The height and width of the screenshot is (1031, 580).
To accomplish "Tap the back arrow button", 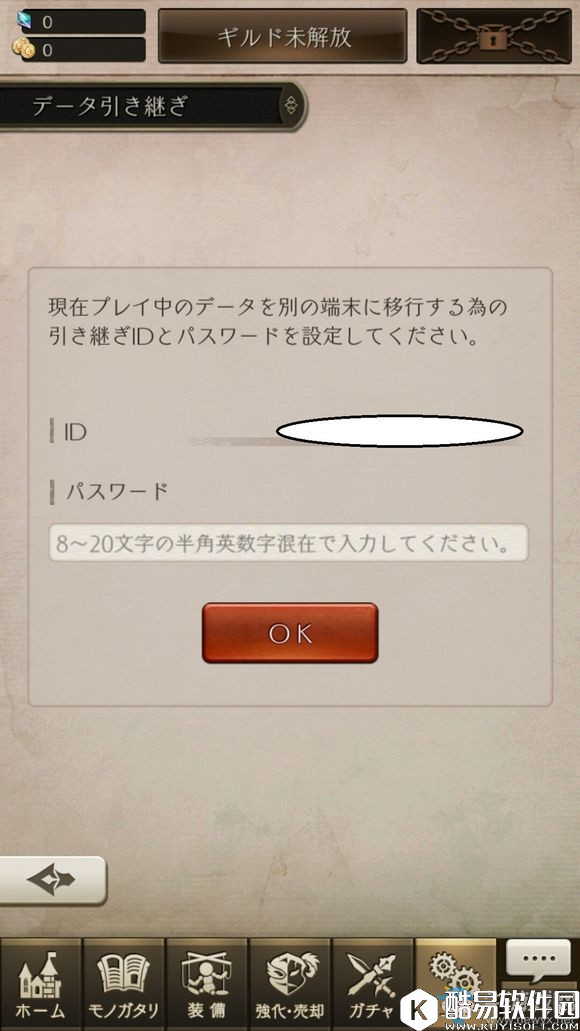I will (x=53, y=880).
